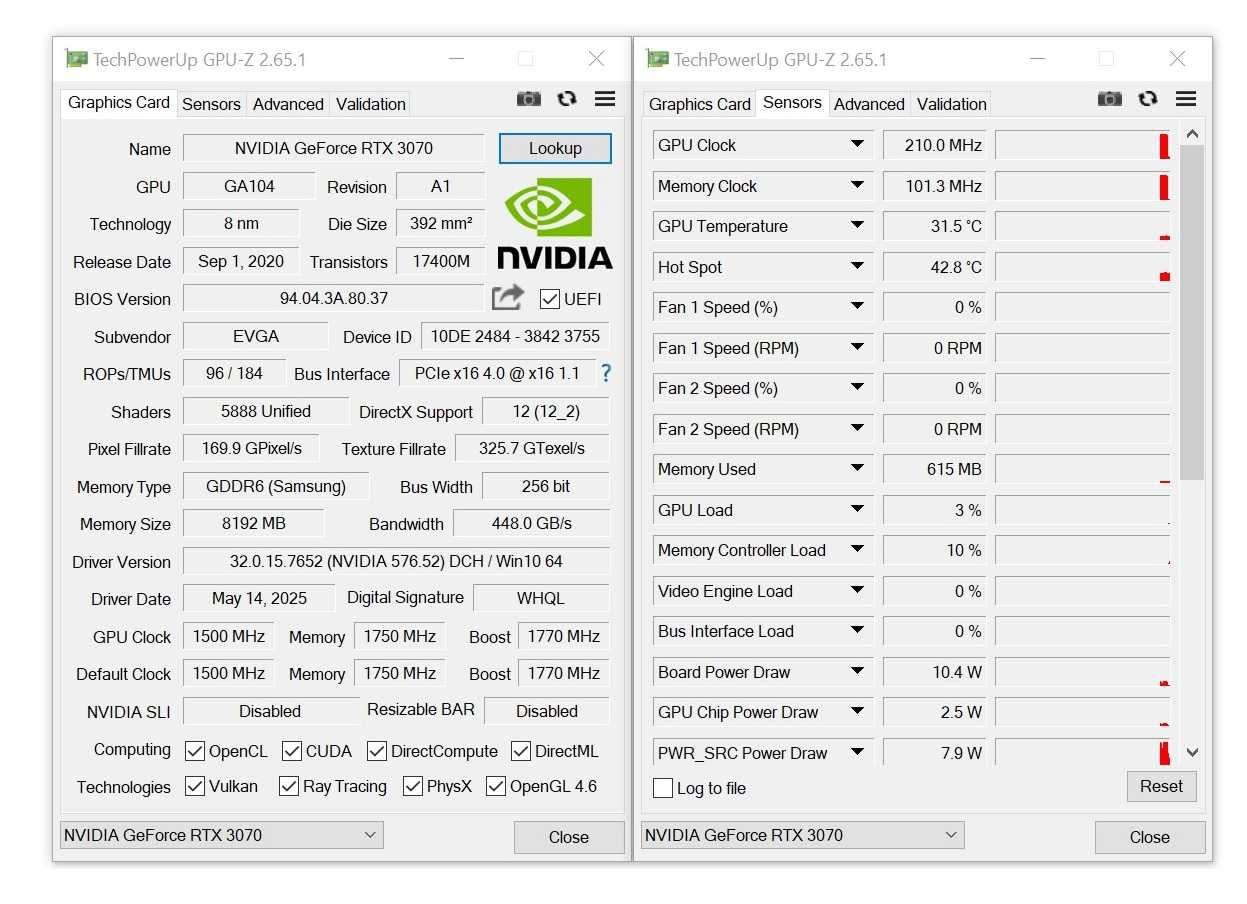Image resolution: width=1247 pixels, height=904 pixels.
Task: Toggle the OpenCL checkbox
Action: [x=195, y=751]
